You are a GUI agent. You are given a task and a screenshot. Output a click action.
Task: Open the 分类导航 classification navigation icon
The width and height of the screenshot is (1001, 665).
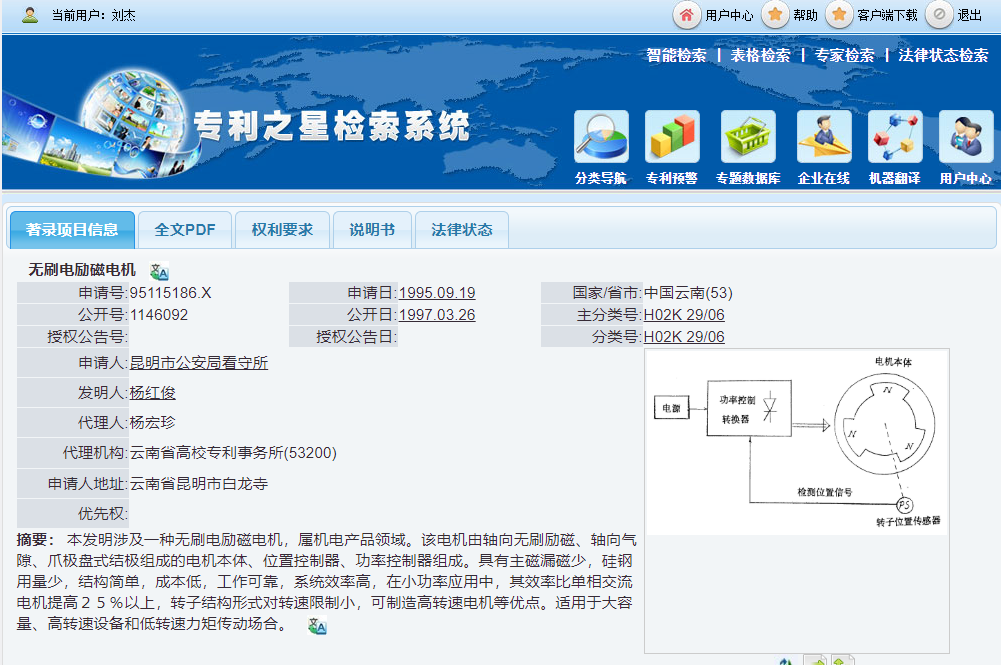pos(601,138)
